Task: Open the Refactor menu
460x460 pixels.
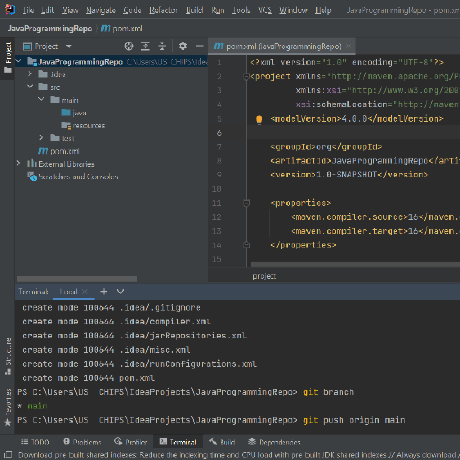Action: click(163, 10)
